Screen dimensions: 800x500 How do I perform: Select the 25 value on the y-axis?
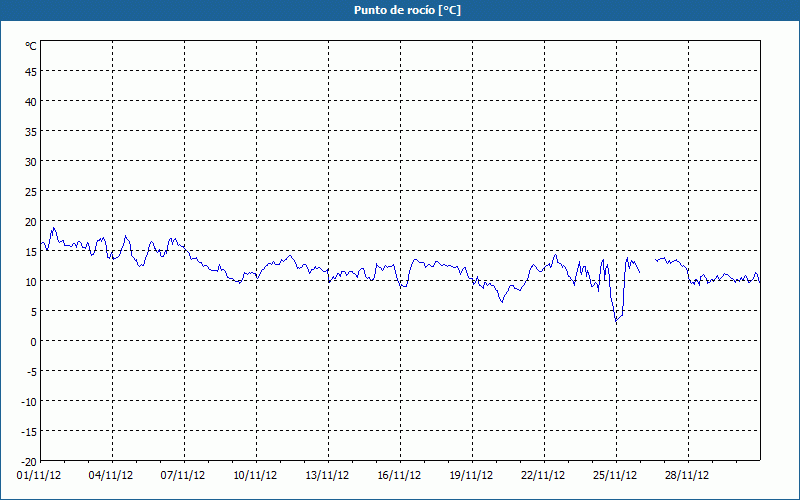[31, 192]
